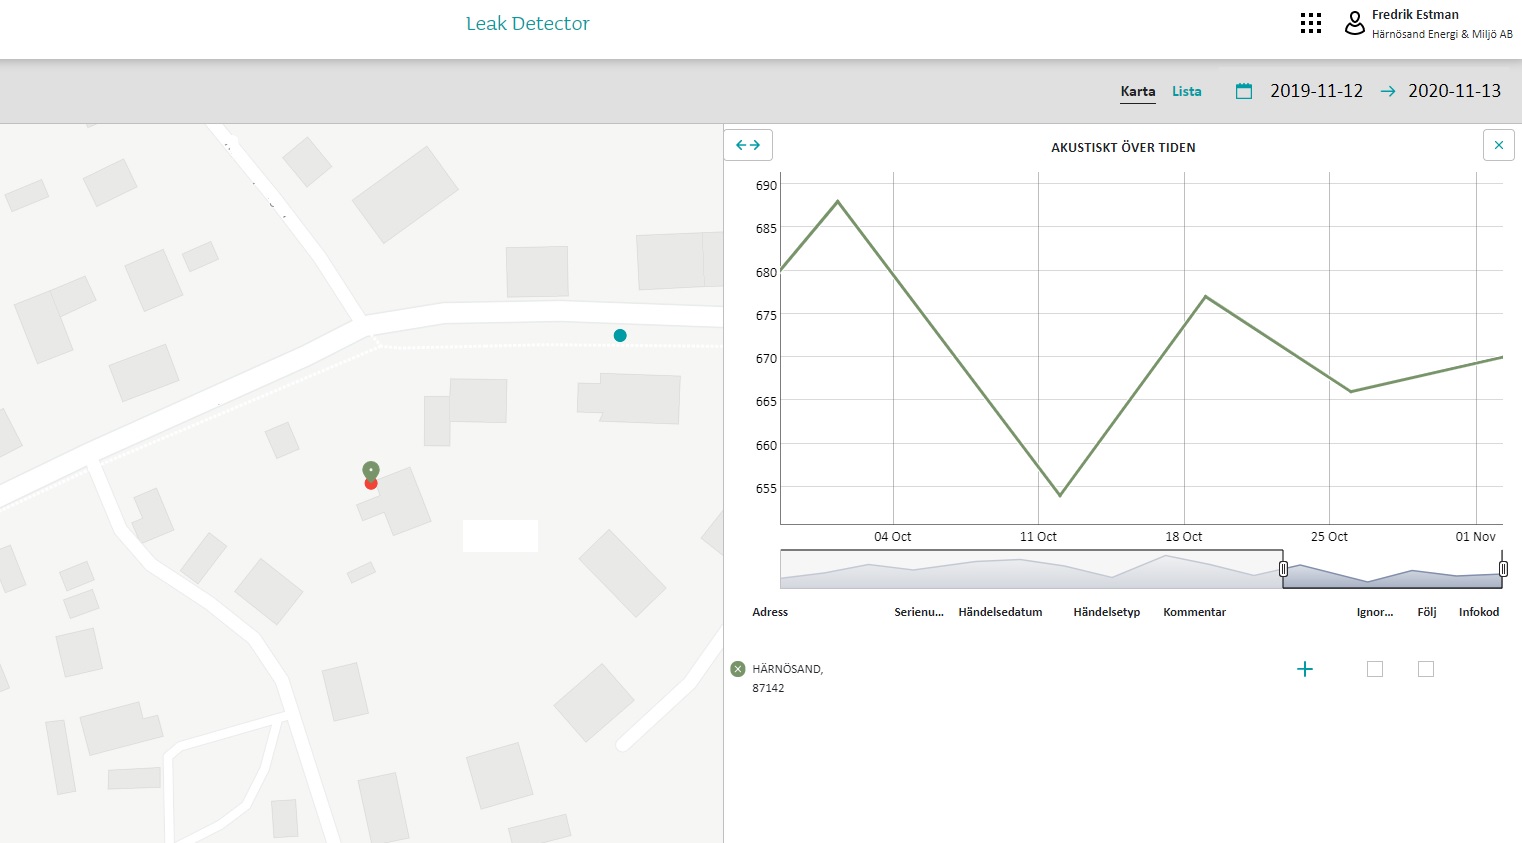Screen dimensions: 1522x843
Task: Add a comment with the plus icon
Action: click(x=1304, y=669)
